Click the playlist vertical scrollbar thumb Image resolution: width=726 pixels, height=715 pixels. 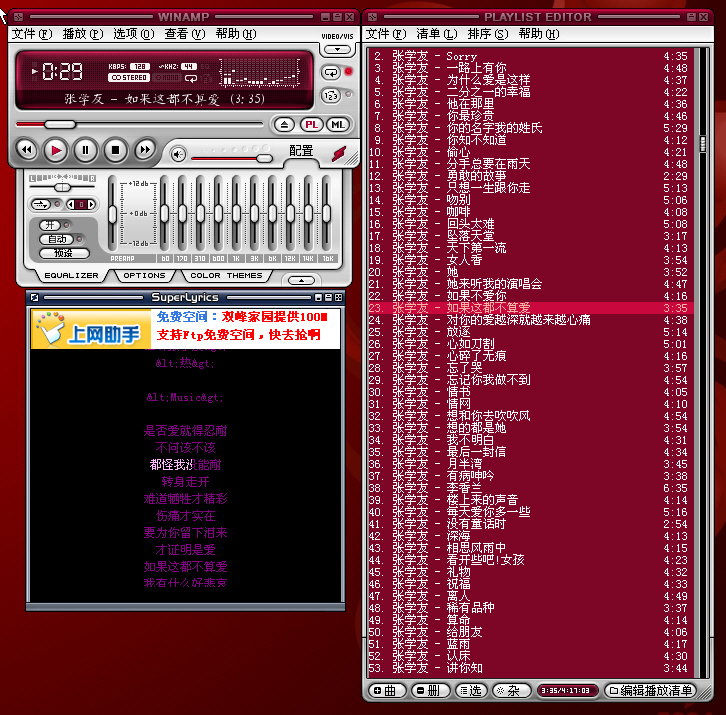(703, 144)
